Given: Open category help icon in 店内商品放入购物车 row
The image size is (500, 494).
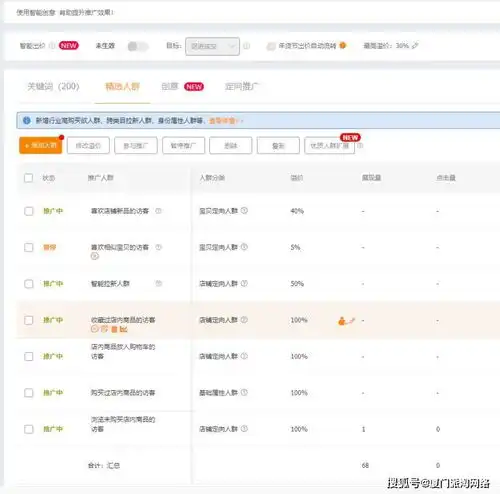Looking at the screenshot, I should [244, 356].
